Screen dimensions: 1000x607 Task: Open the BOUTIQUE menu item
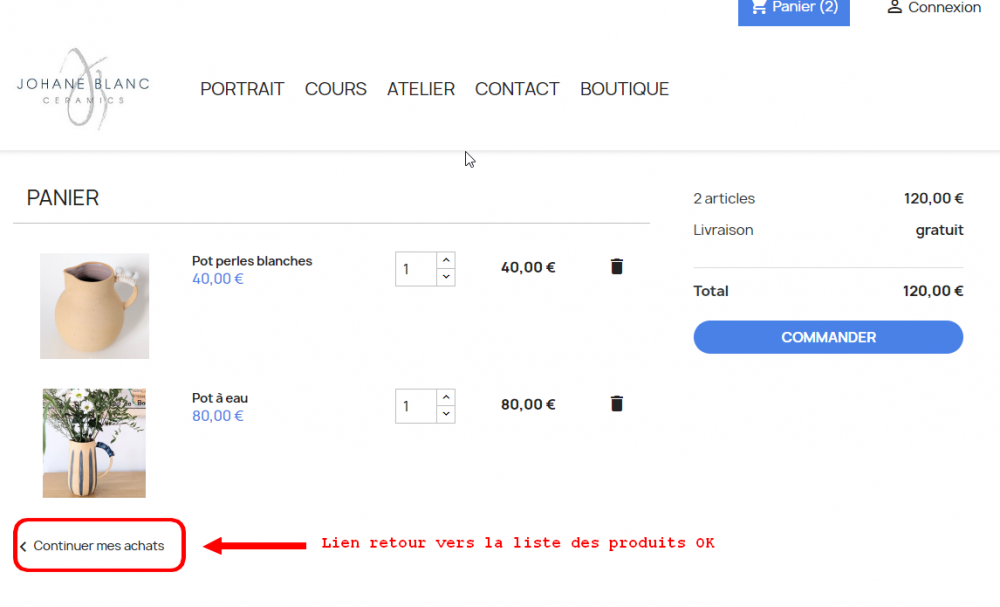coord(624,89)
